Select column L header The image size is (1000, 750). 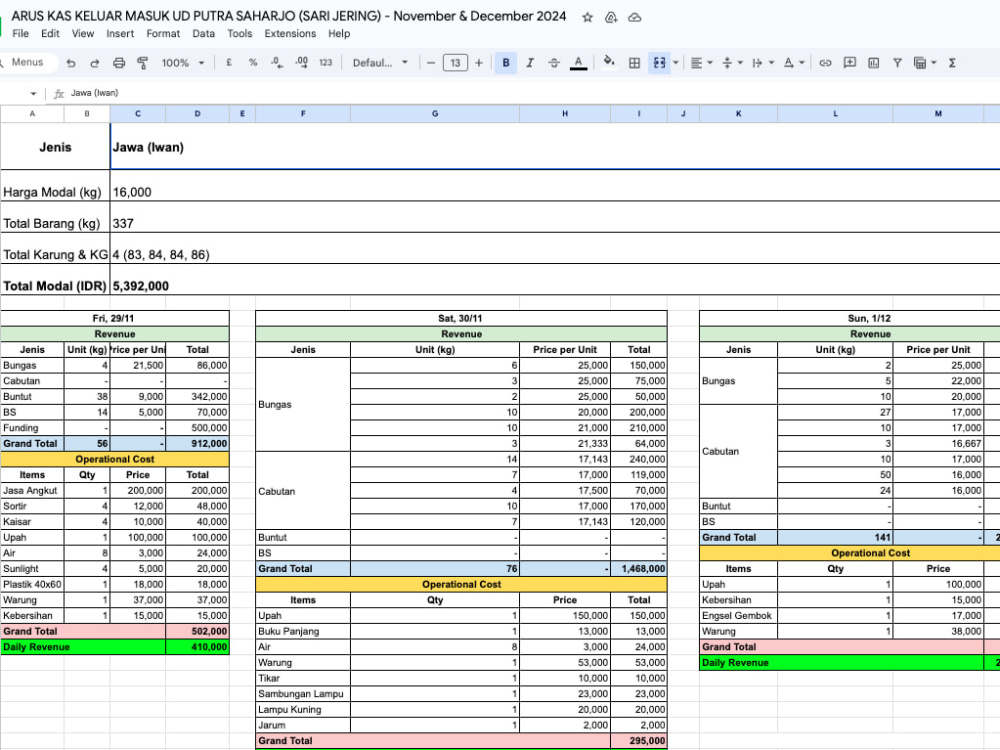(835, 114)
